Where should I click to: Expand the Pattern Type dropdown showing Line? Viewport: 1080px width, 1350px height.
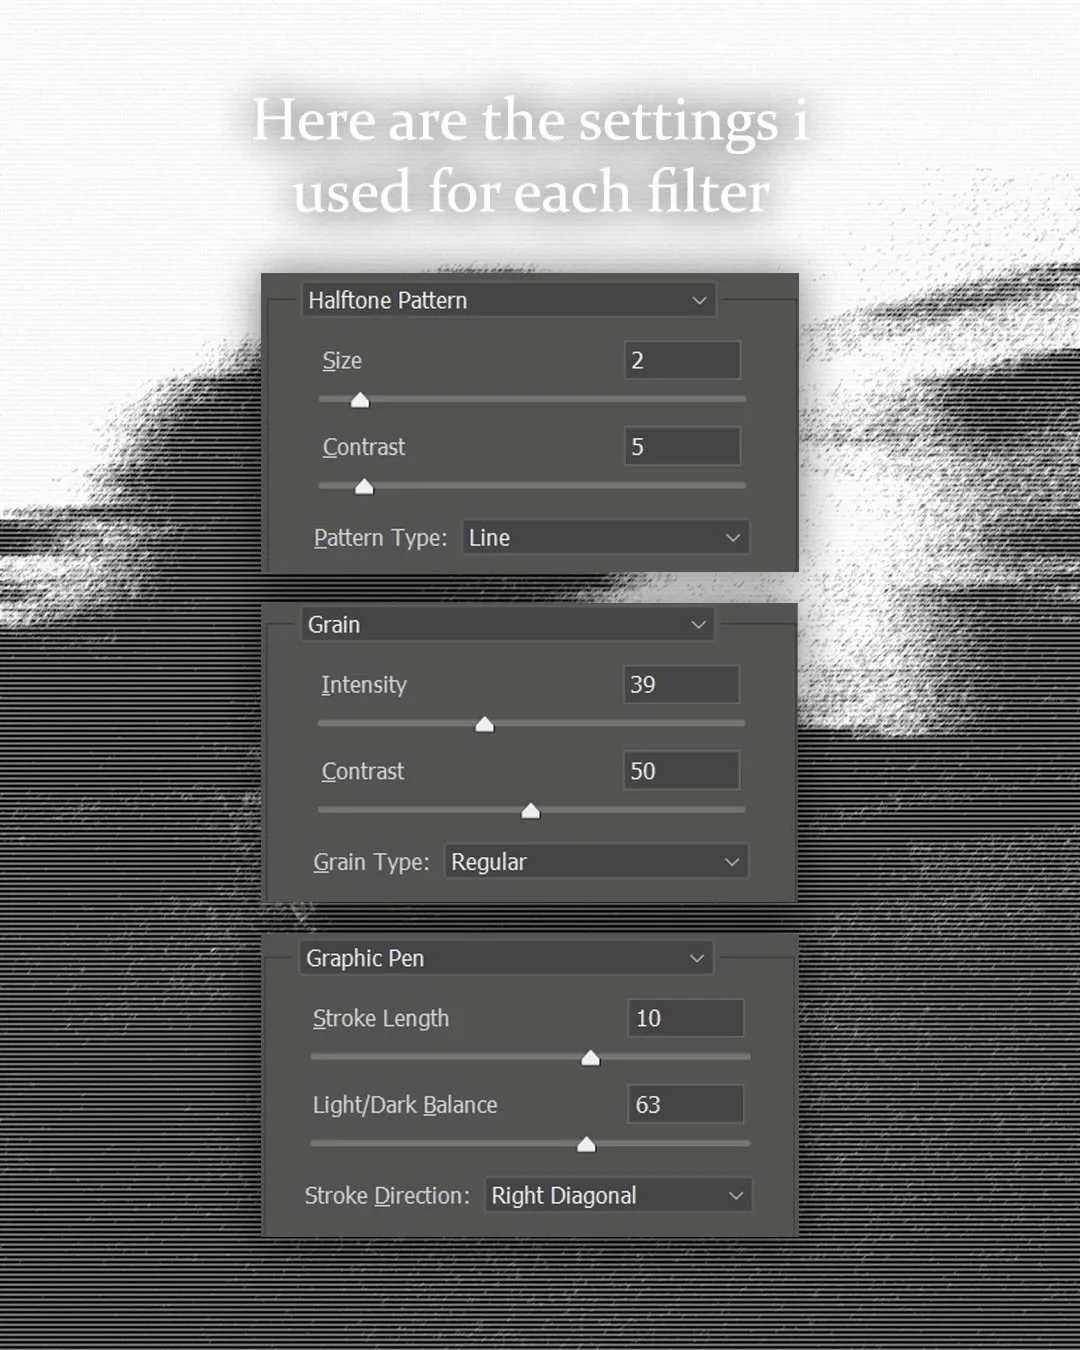(x=605, y=537)
